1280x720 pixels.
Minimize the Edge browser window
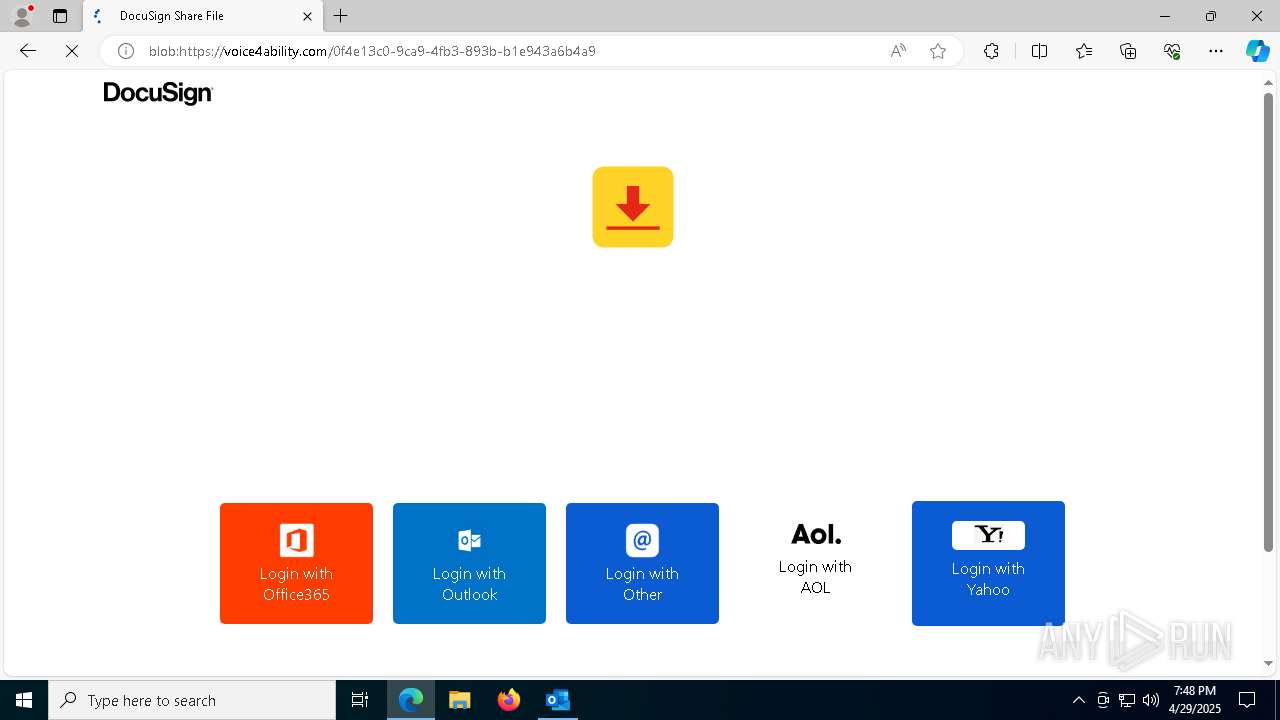point(1165,16)
